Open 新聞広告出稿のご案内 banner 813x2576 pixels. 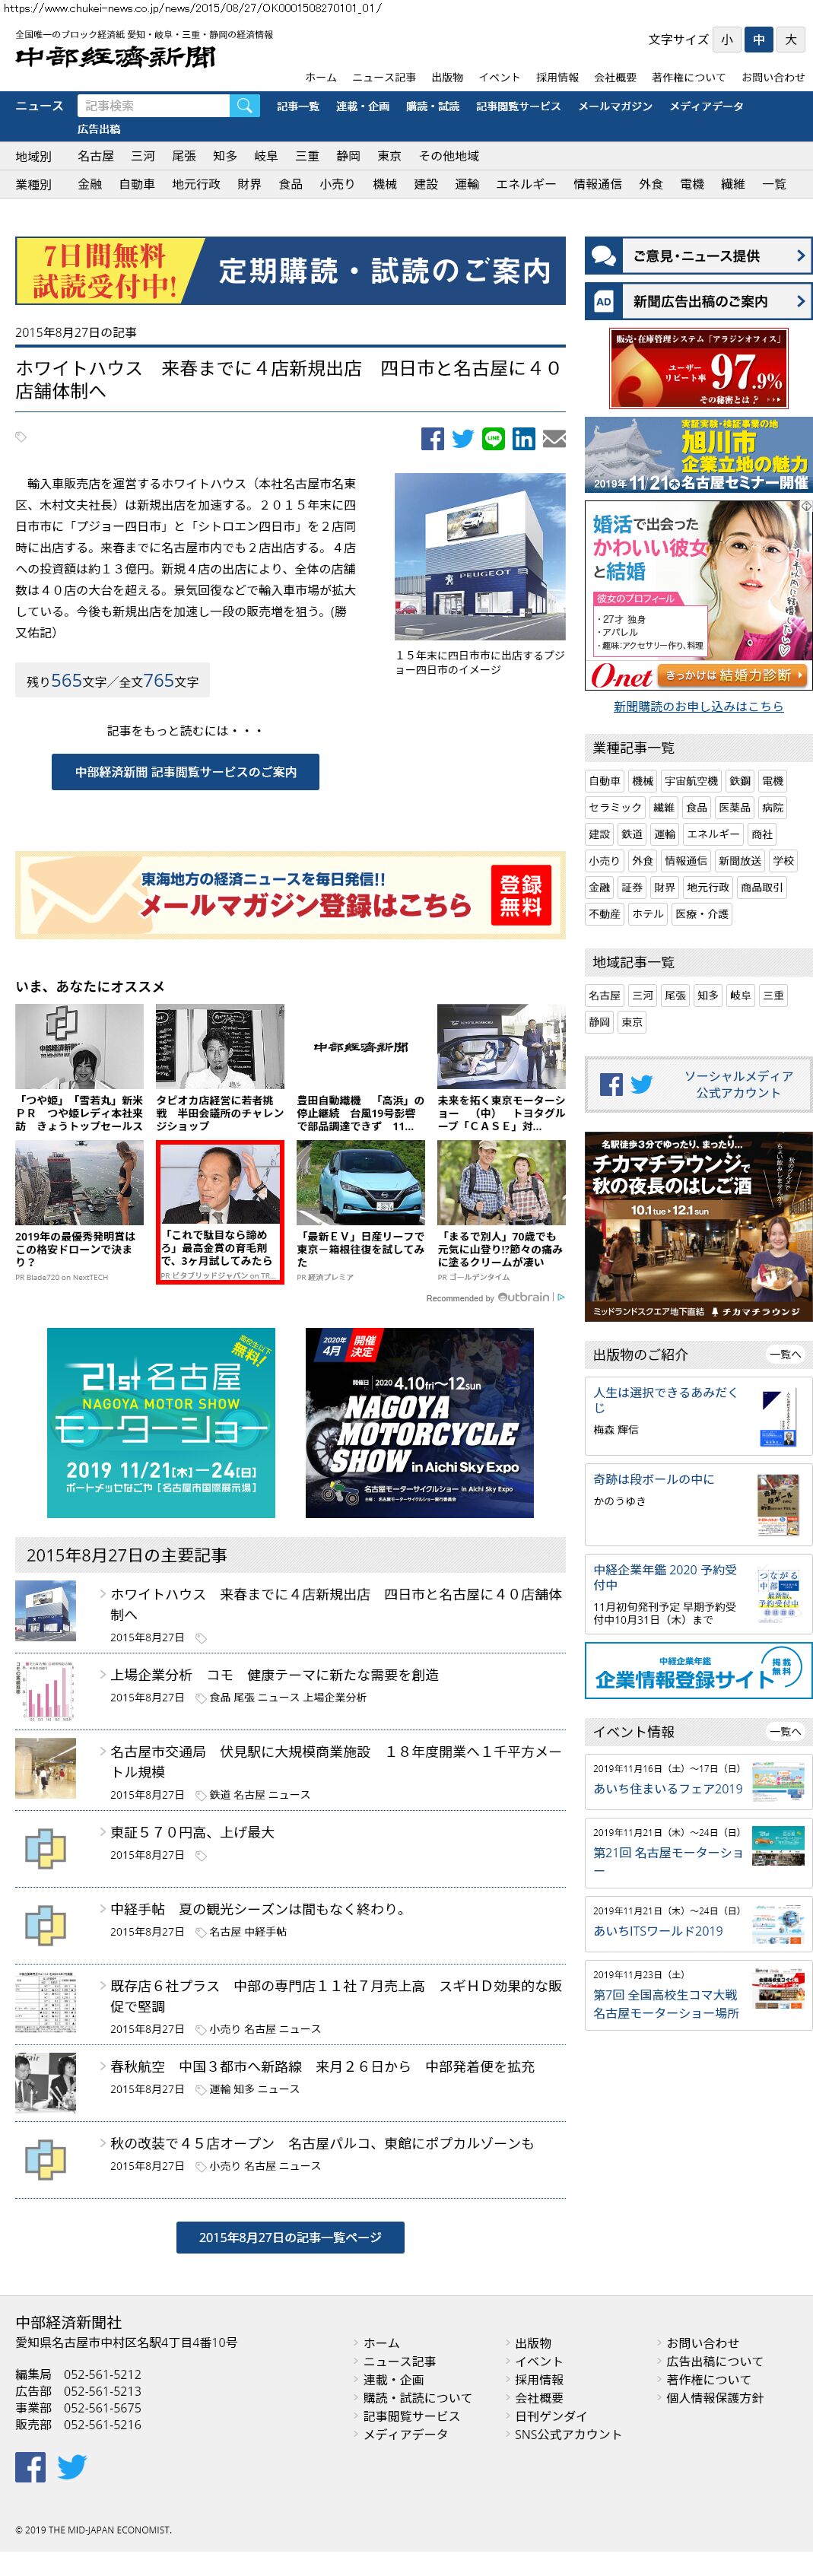point(698,301)
